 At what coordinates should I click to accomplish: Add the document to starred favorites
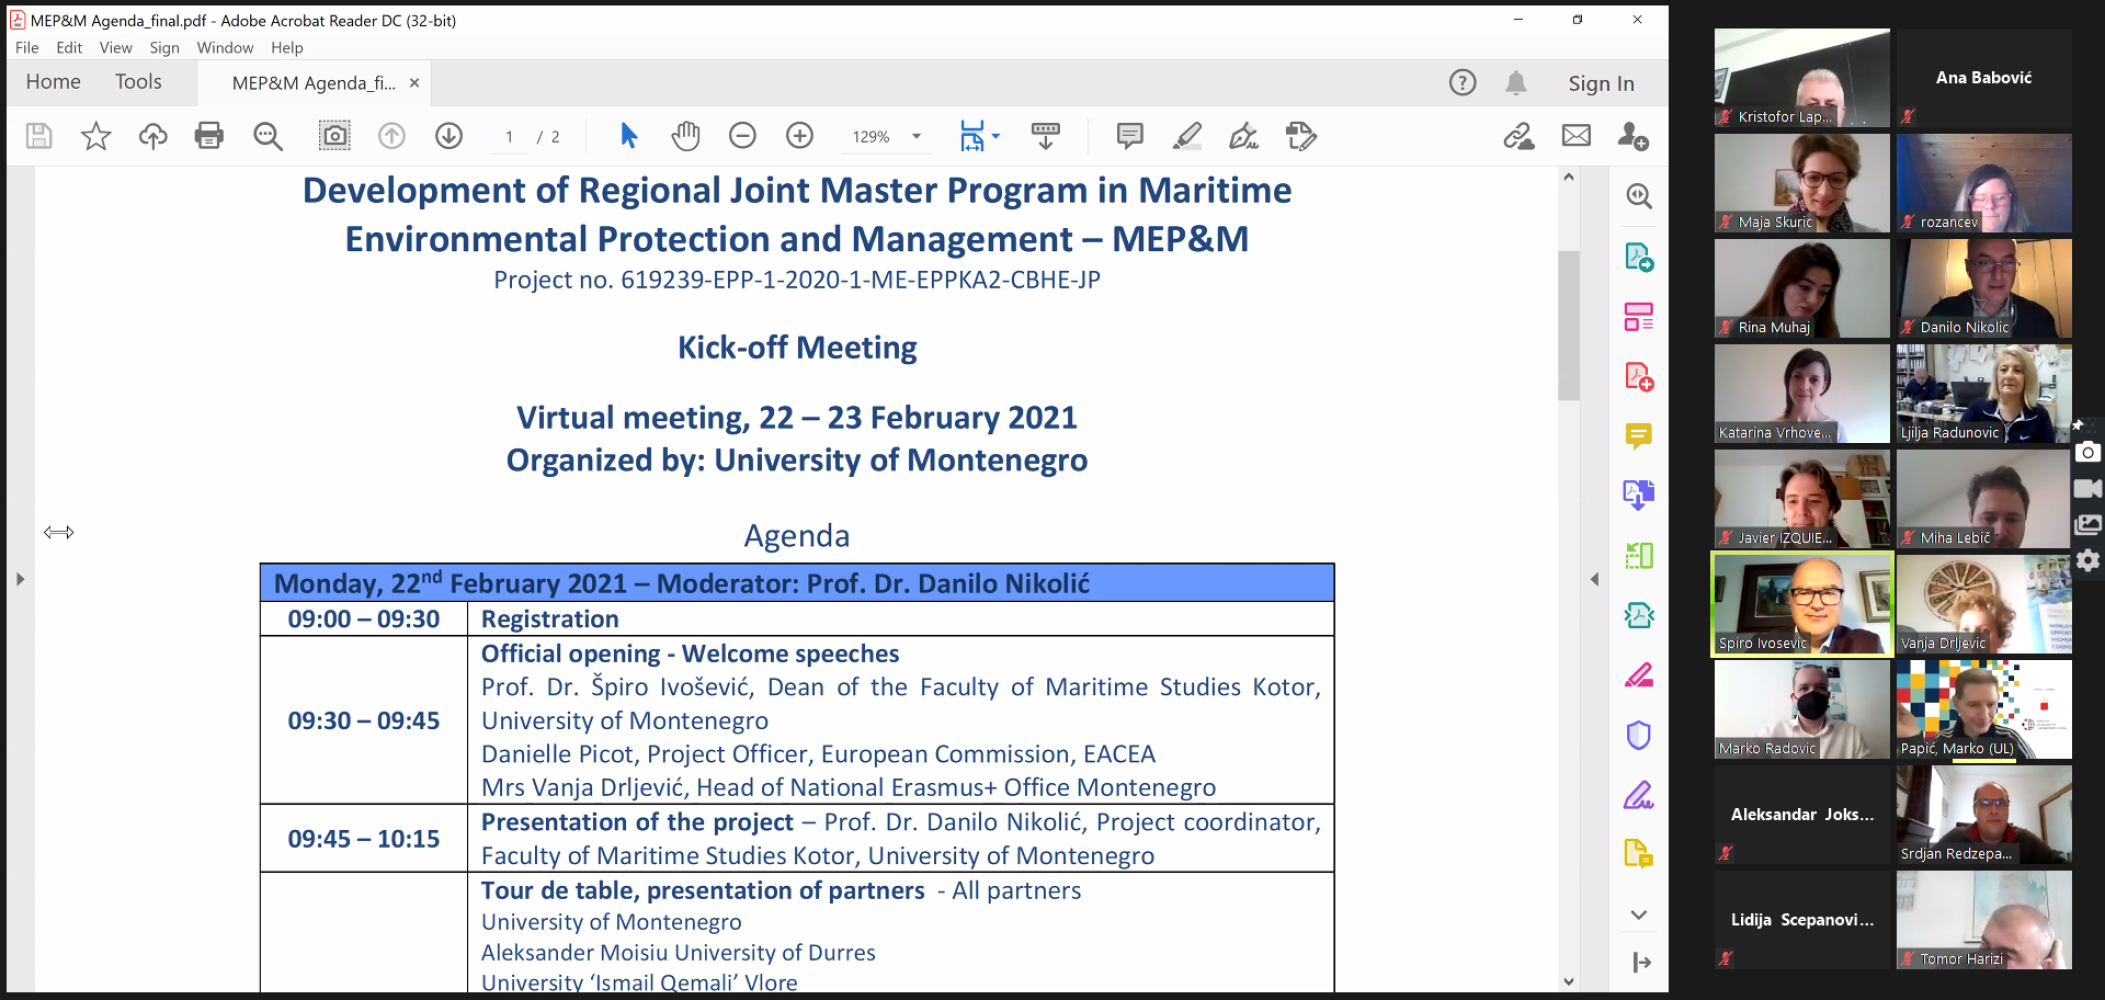pos(96,136)
